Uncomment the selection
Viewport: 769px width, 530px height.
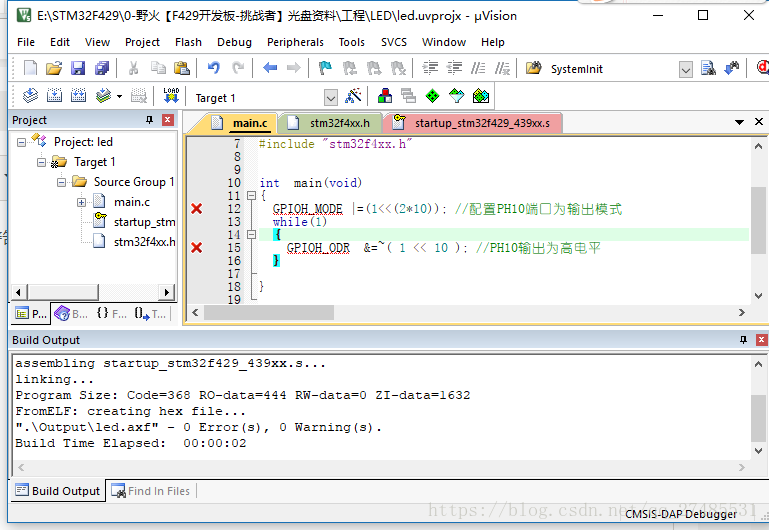(x=502, y=68)
